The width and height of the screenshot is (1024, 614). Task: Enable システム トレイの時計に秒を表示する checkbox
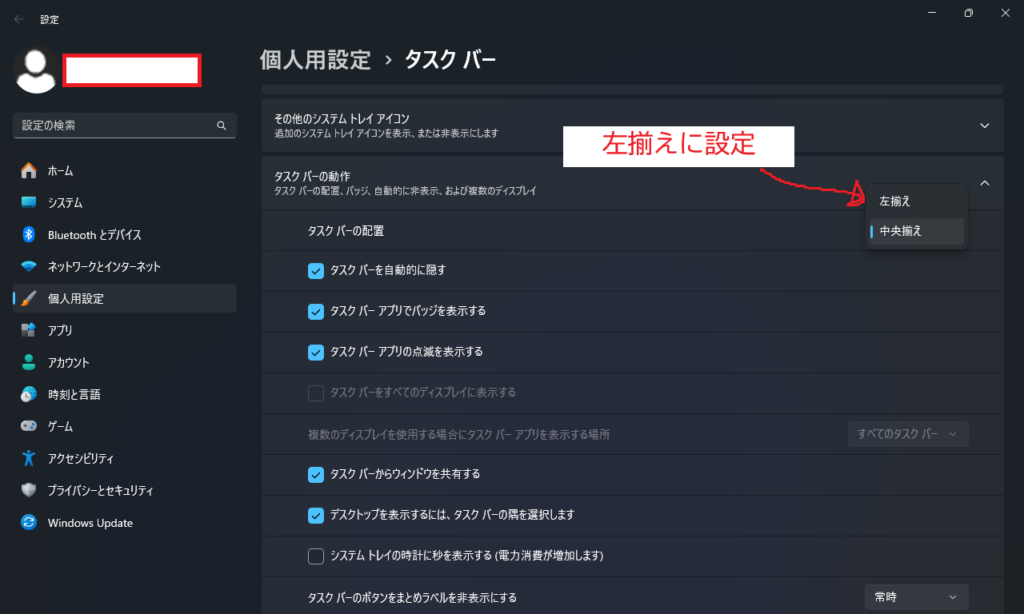click(x=316, y=555)
